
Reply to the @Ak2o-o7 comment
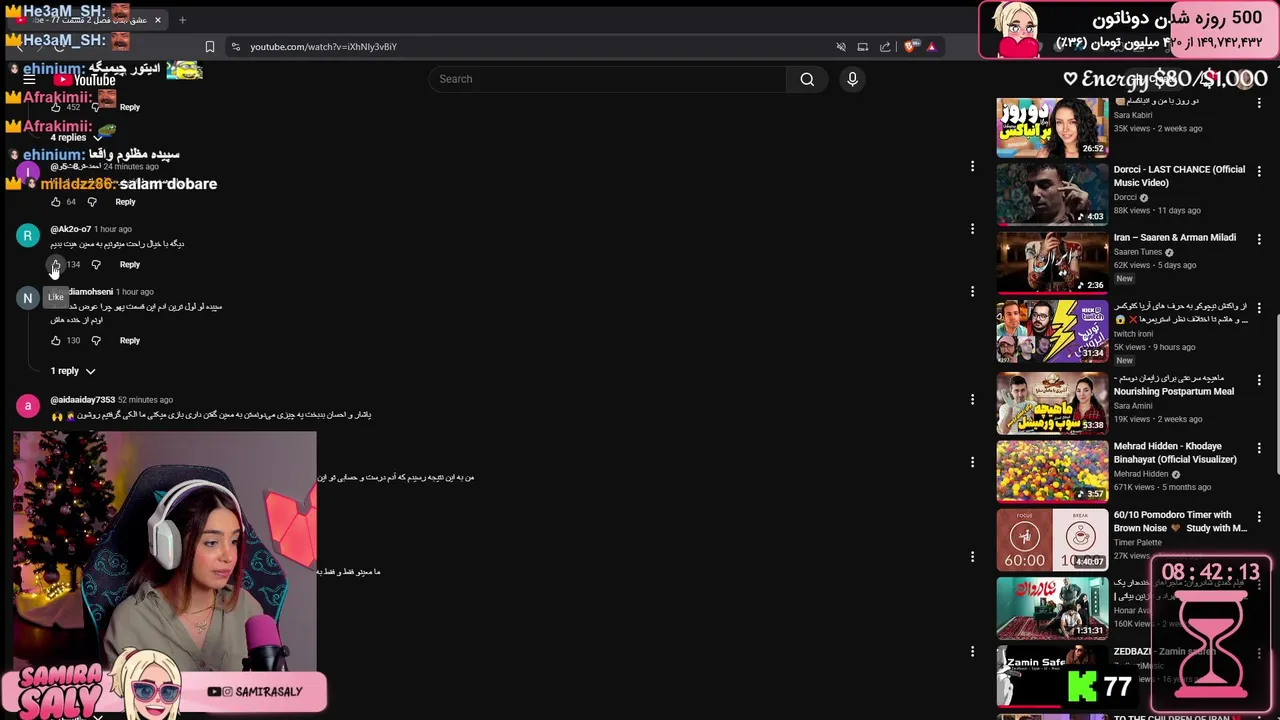coord(130,264)
